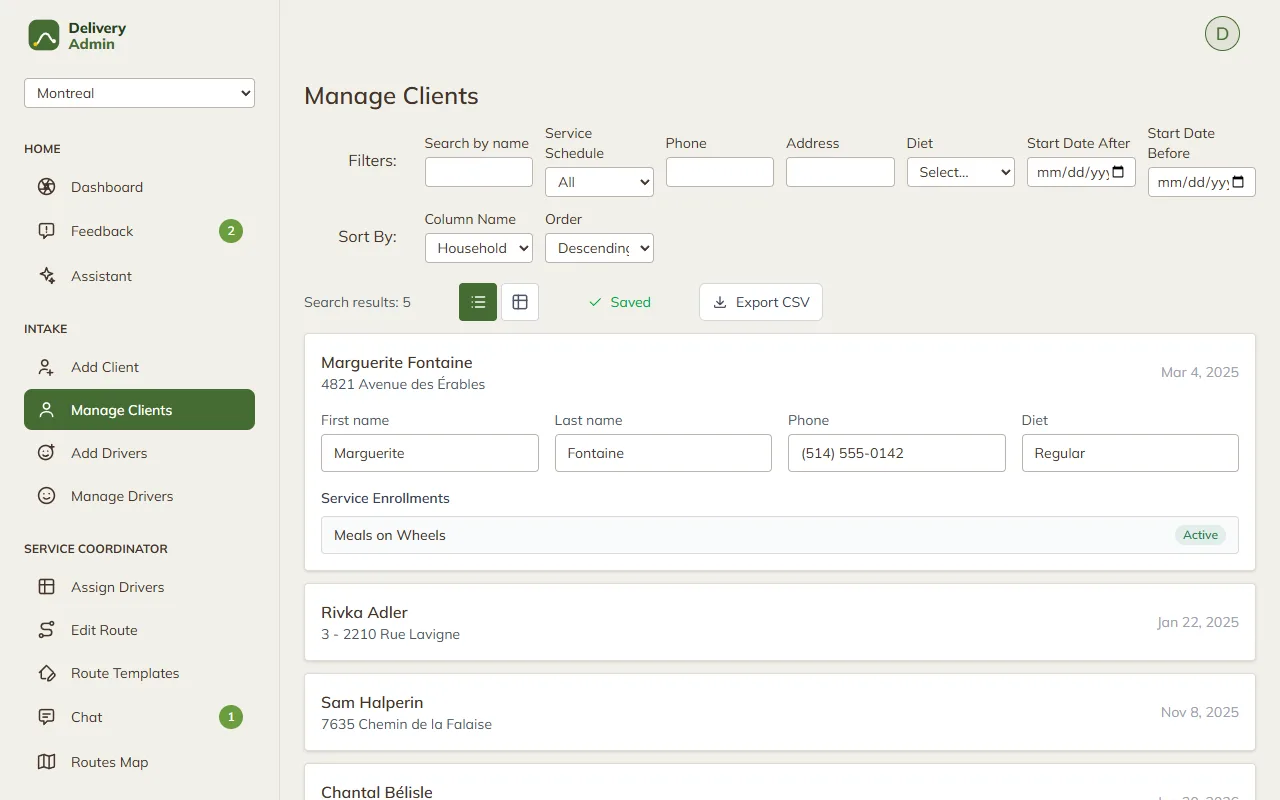Image resolution: width=1280 pixels, height=800 pixels.
Task: Click the Start Date After date field
Action: click(x=1081, y=172)
